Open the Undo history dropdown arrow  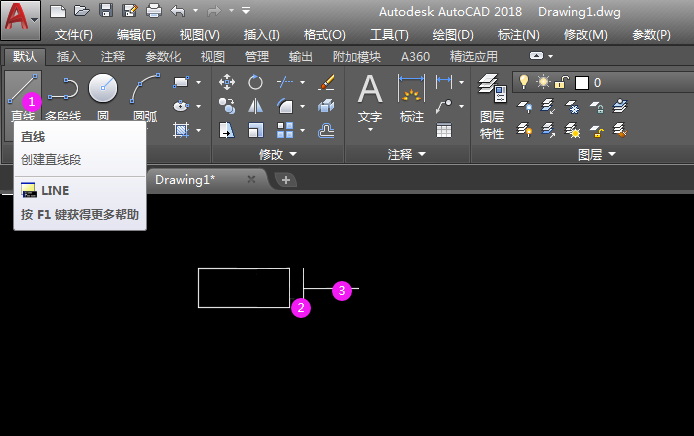coord(196,10)
